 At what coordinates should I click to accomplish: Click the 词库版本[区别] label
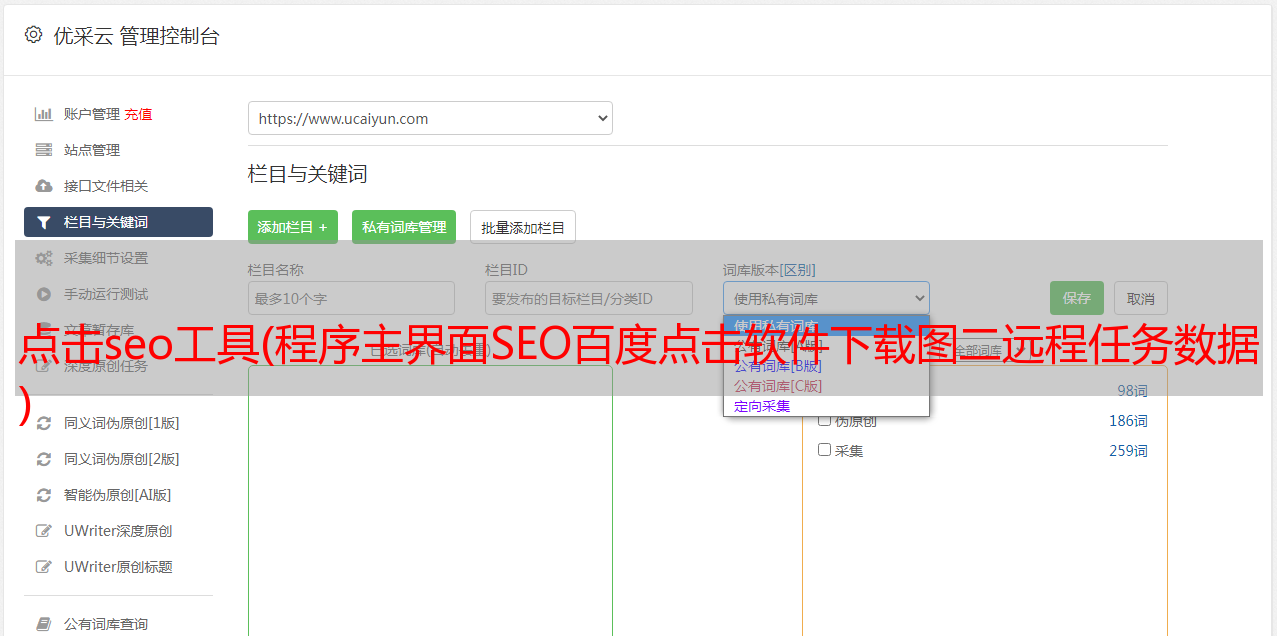(769, 270)
